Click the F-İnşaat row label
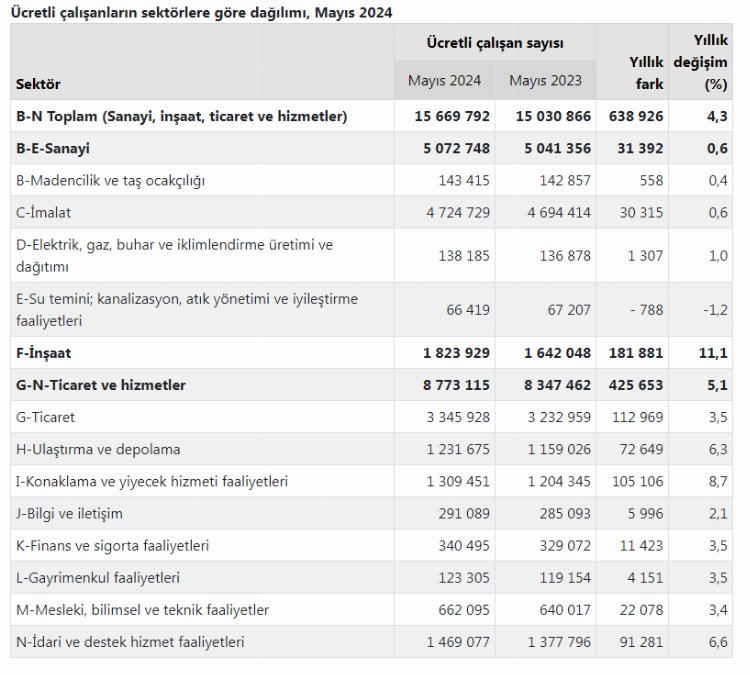Screen dimensions: 750x675 (x=44, y=353)
